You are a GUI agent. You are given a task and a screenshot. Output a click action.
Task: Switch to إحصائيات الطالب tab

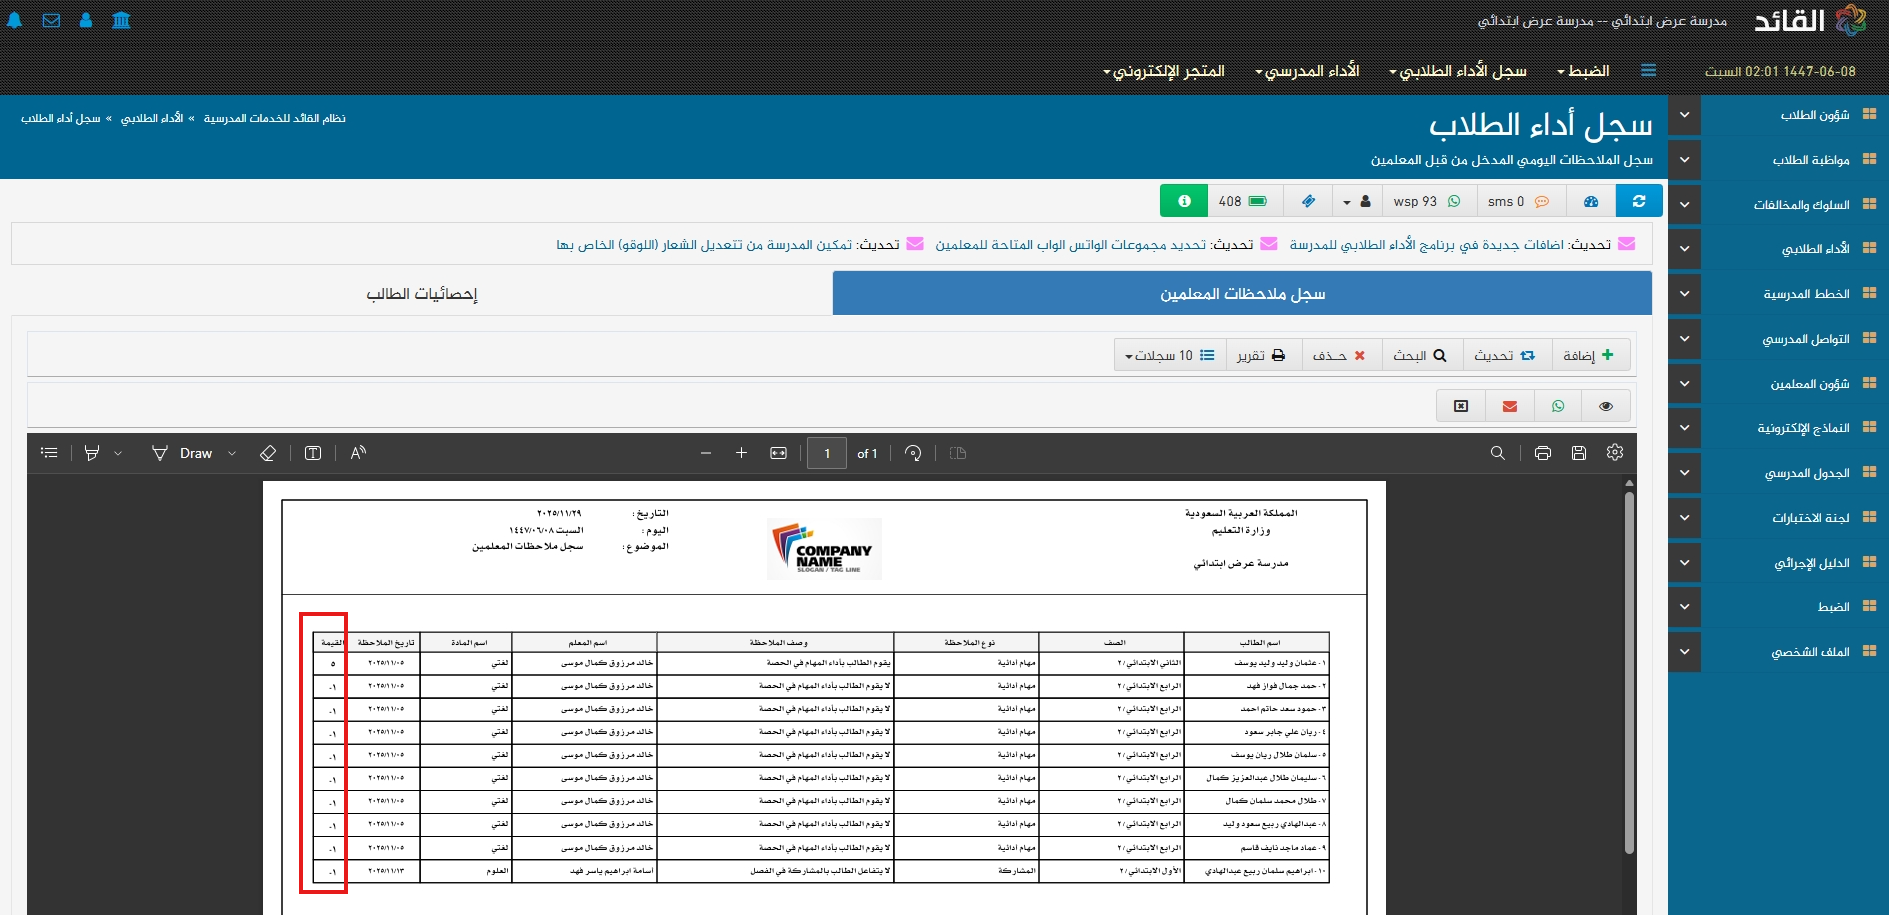pyautogui.click(x=422, y=294)
